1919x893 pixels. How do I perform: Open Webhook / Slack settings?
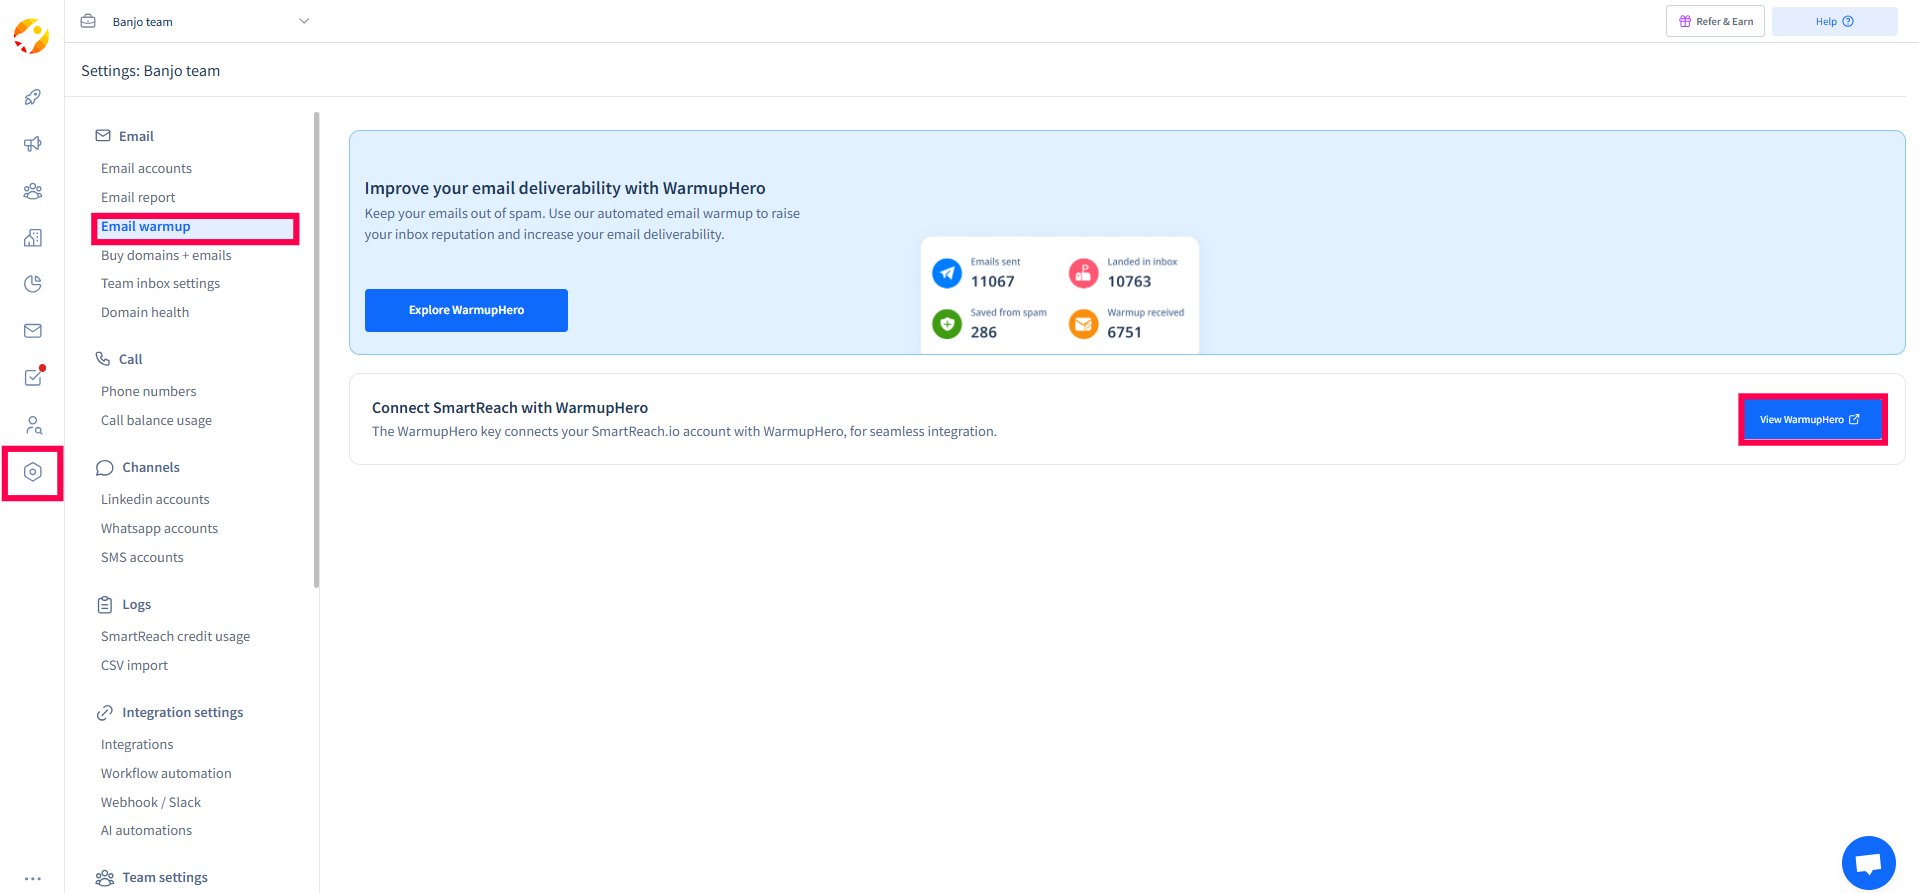tap(151, 802)
